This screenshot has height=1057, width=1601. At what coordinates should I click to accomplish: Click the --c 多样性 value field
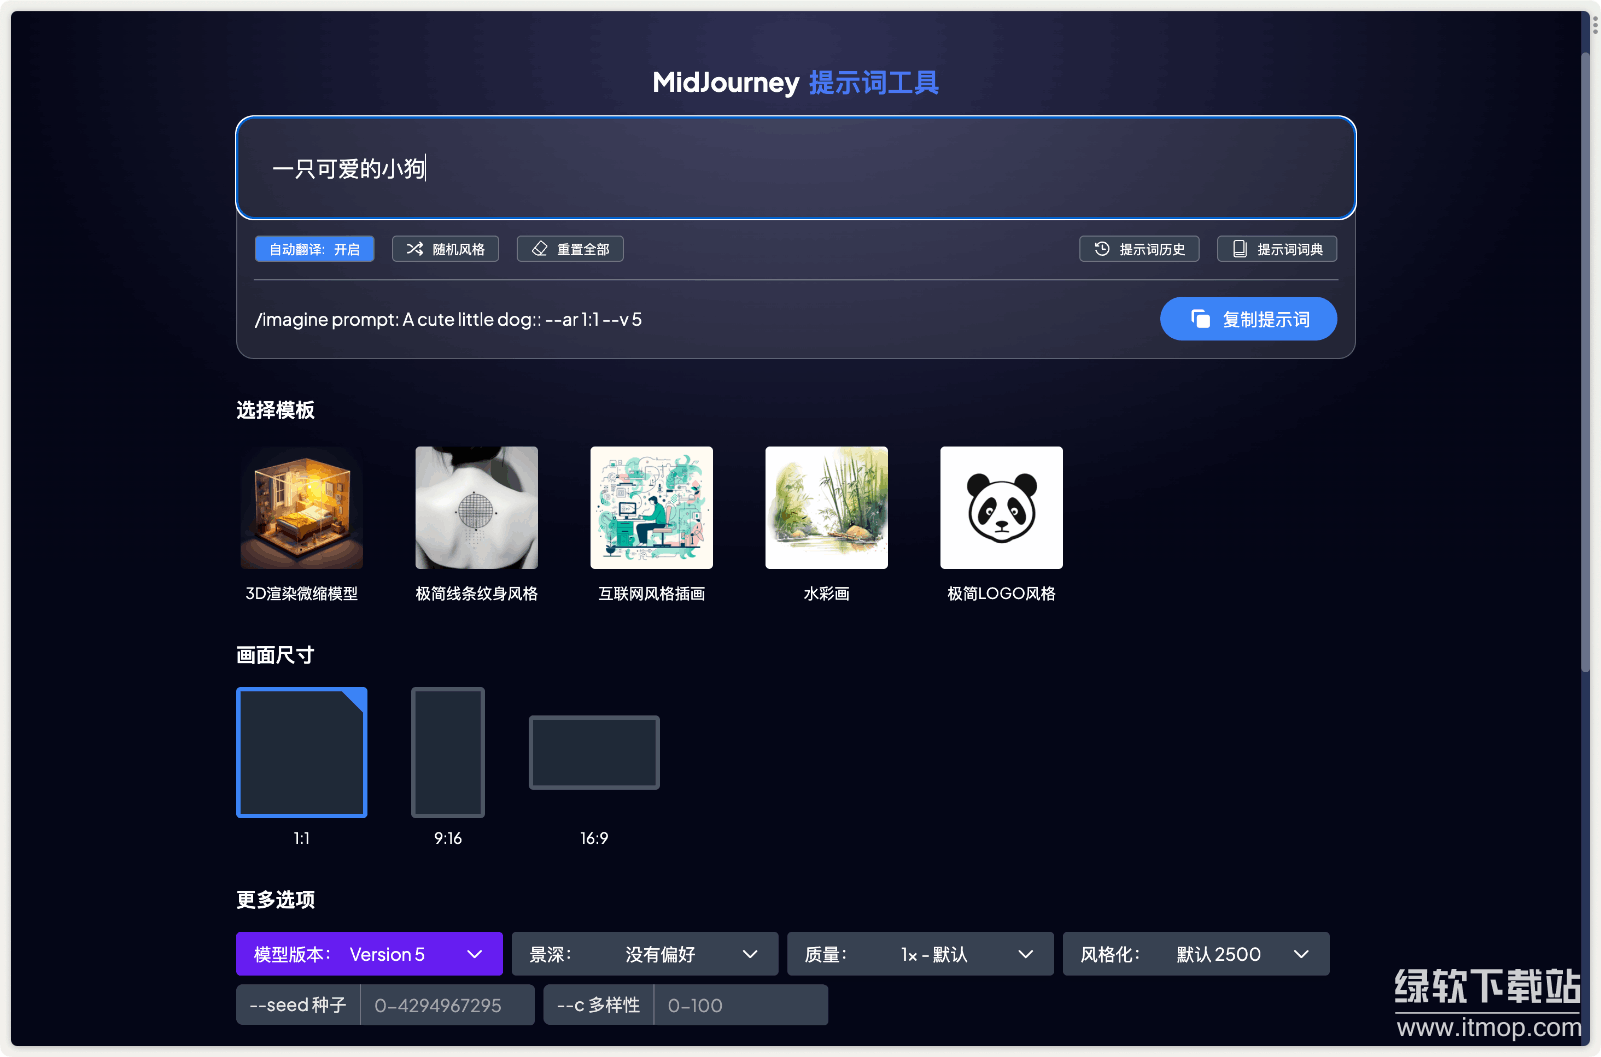740,1005
